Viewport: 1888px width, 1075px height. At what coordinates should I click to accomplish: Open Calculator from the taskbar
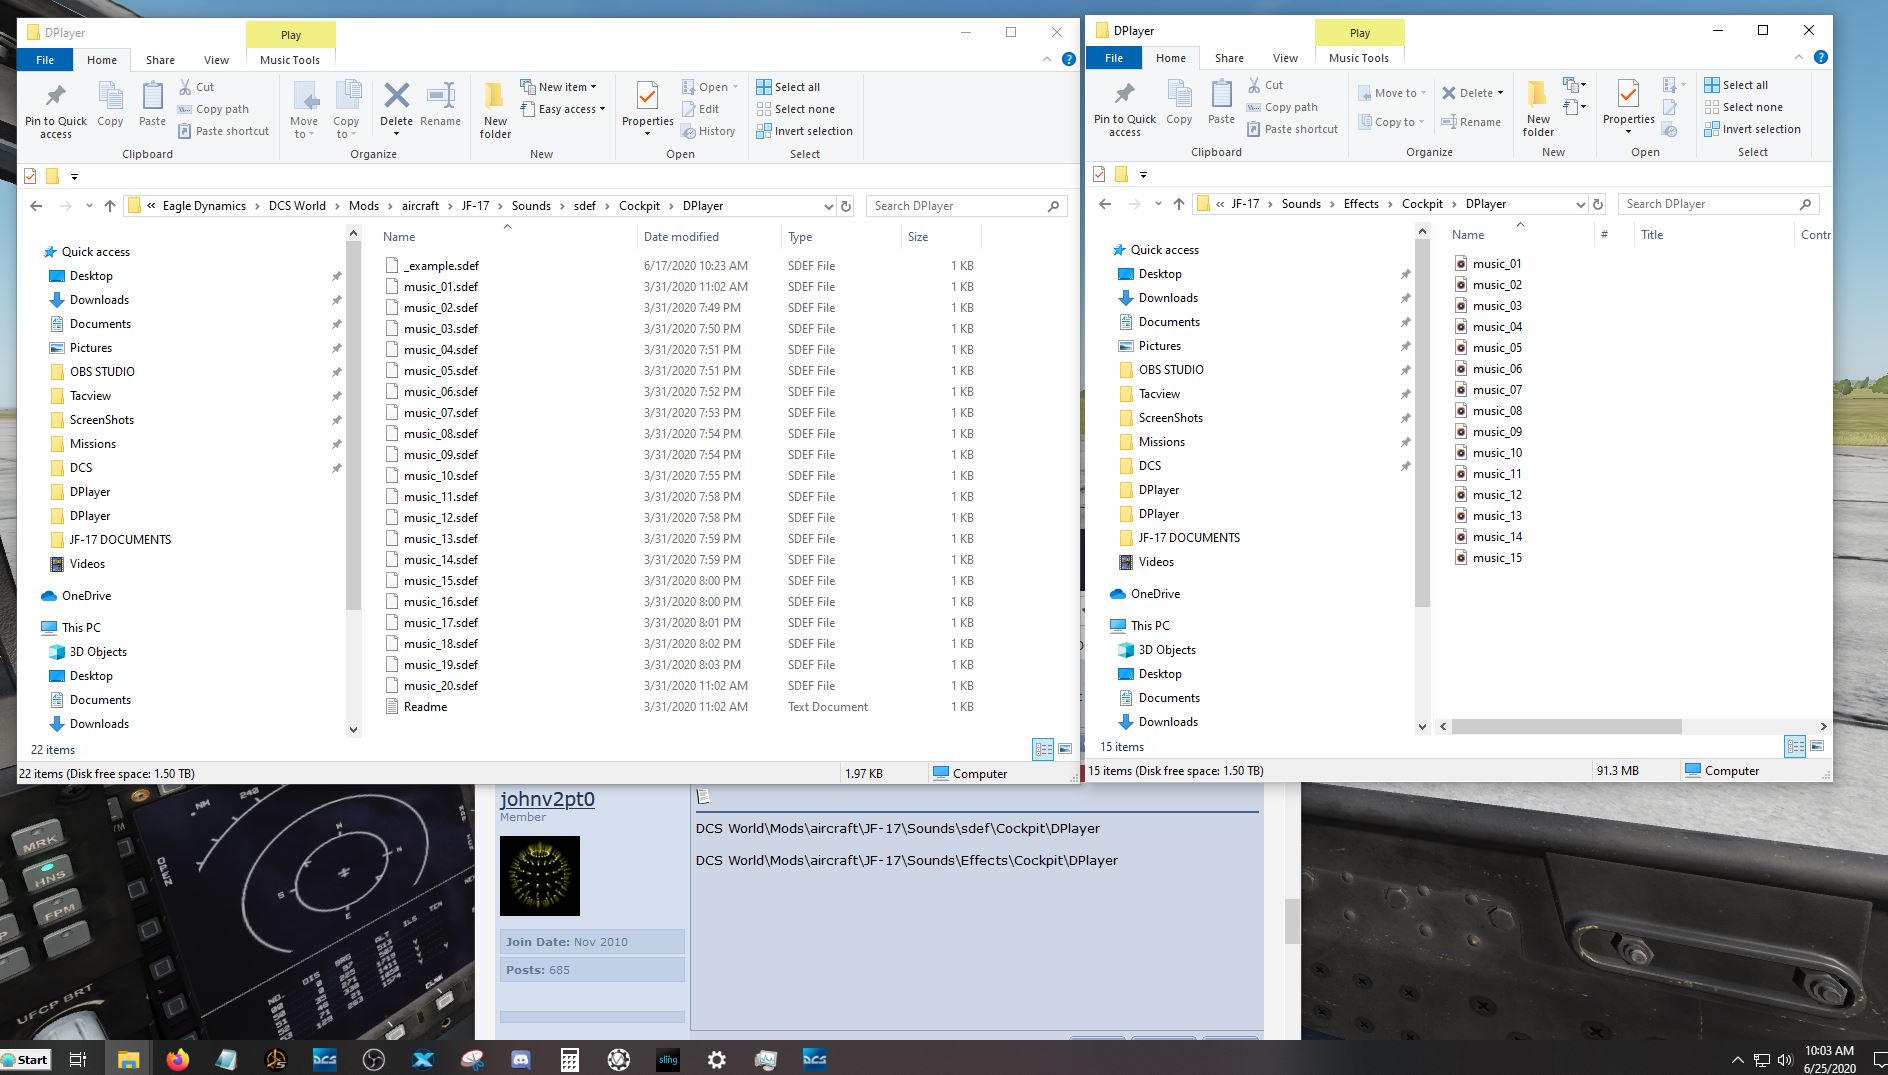[x=569, y=1060]
